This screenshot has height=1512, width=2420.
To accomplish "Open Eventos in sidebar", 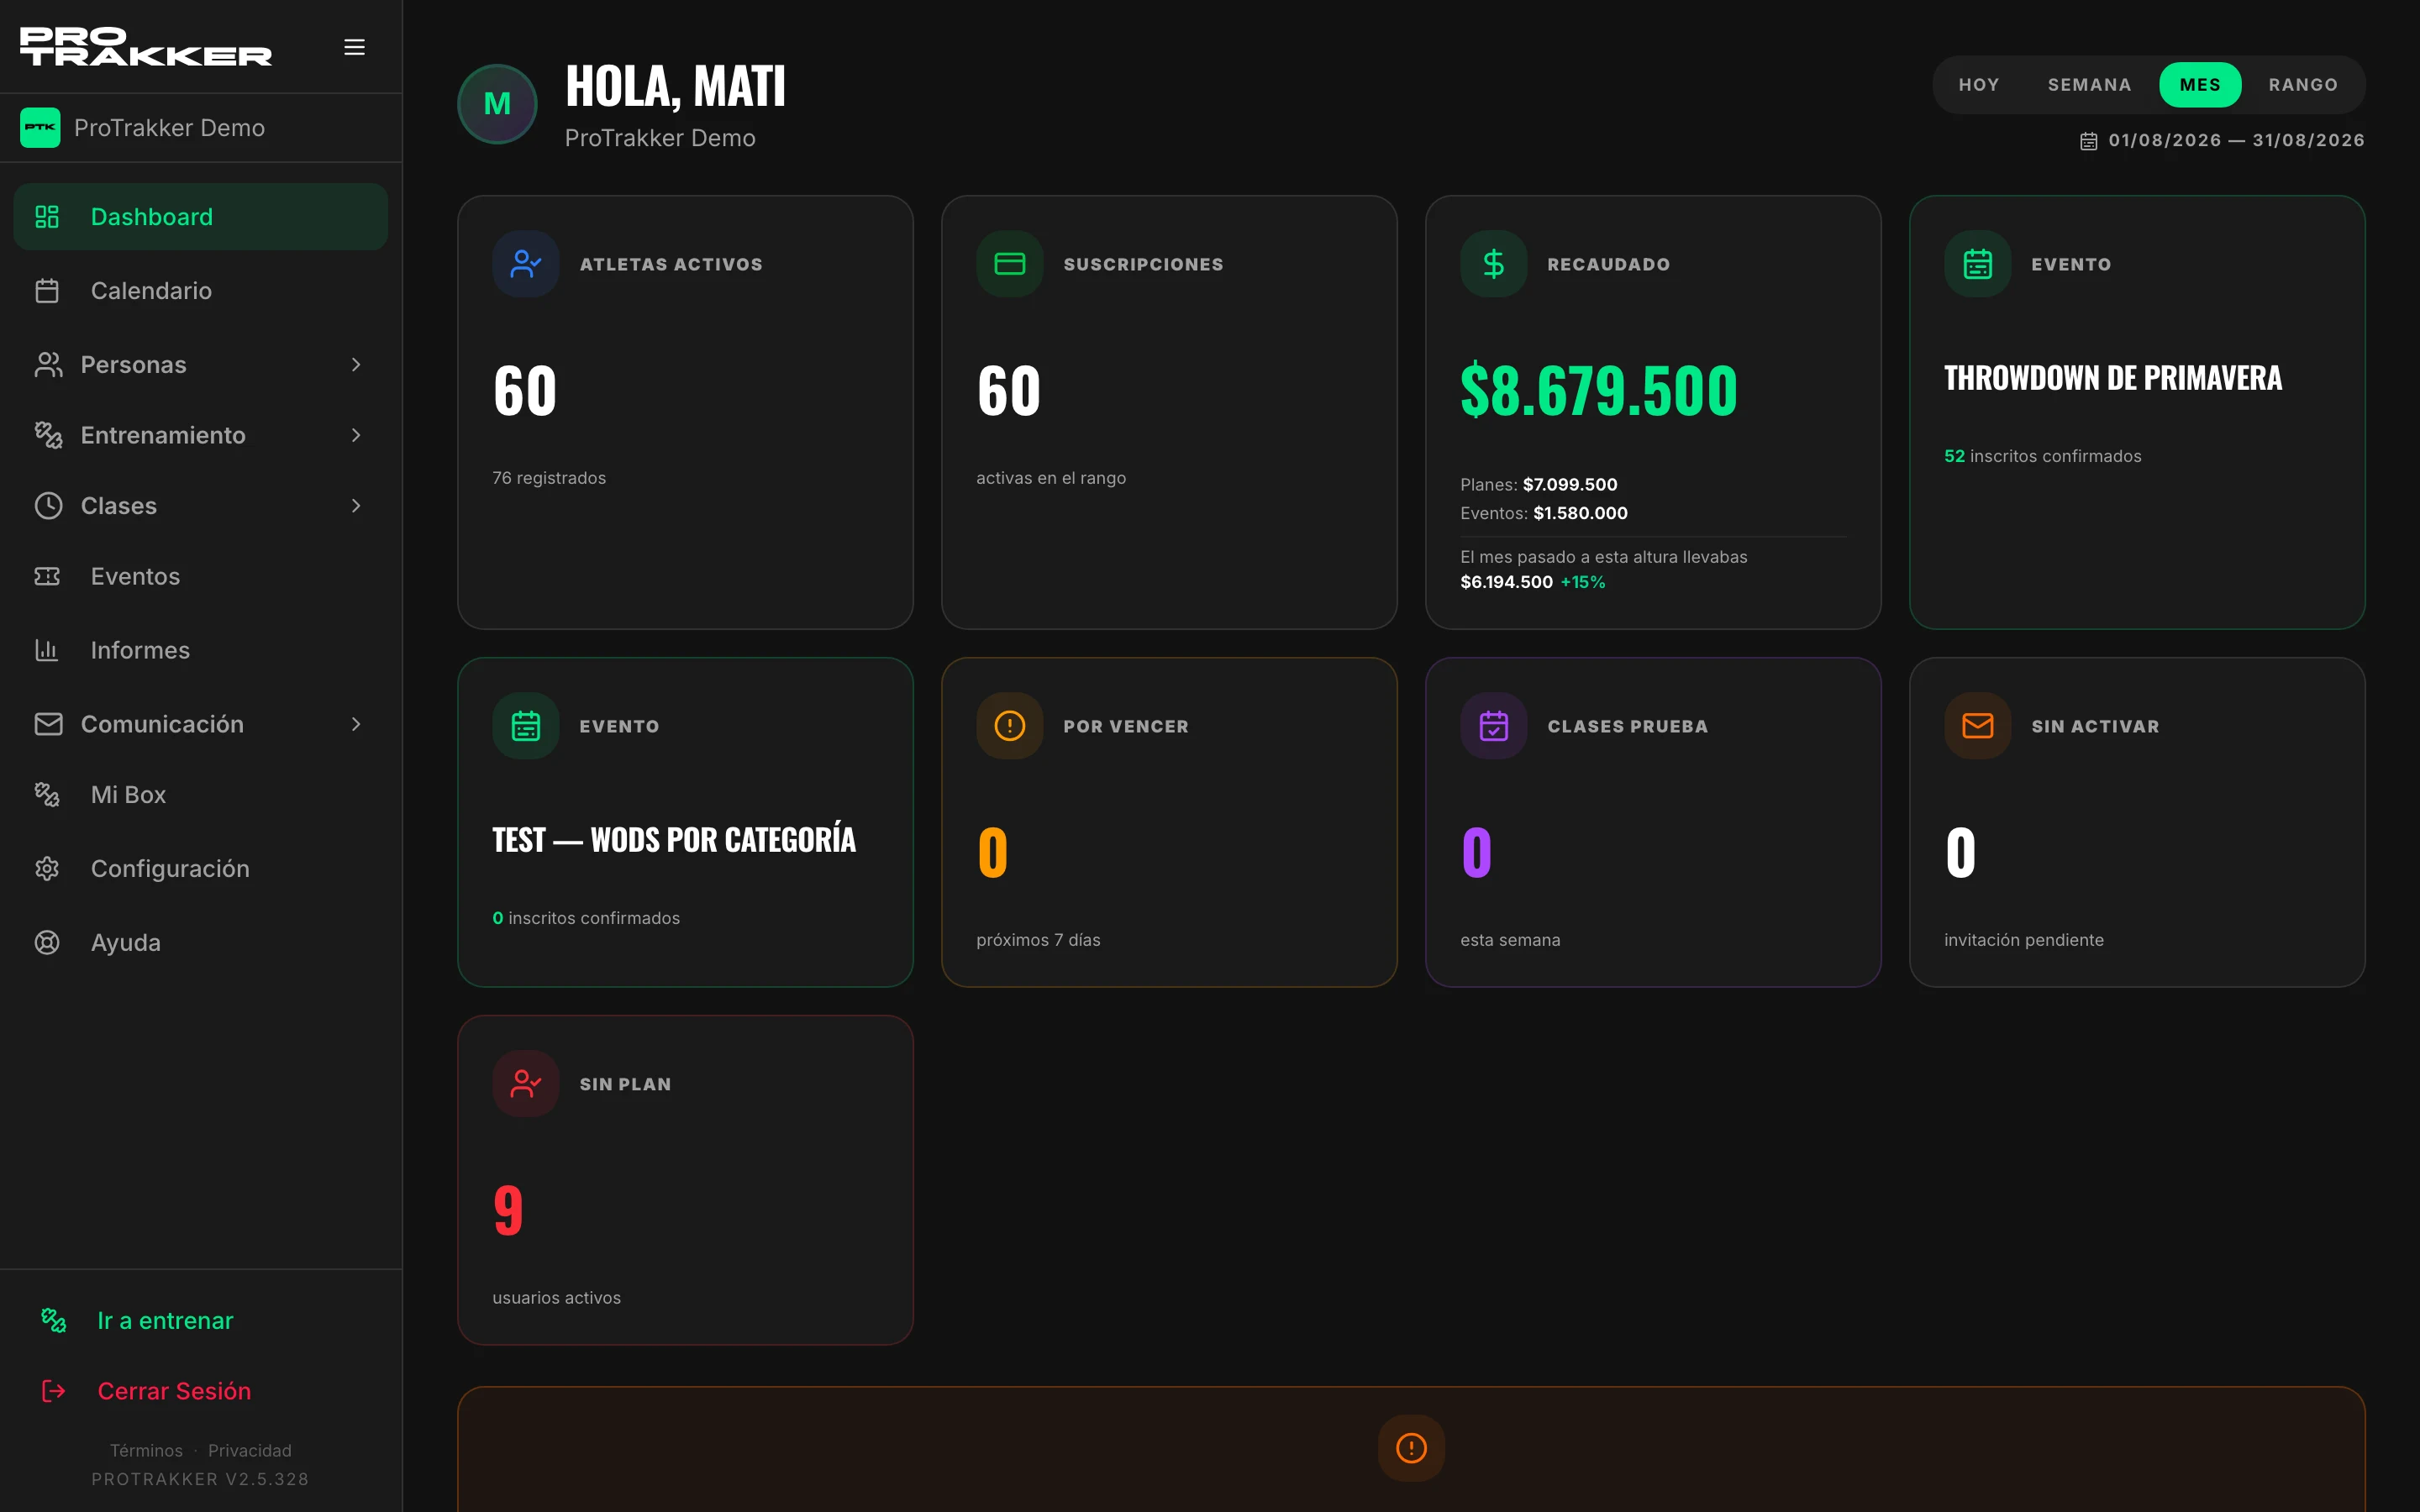I will click(x=201, y=576).
